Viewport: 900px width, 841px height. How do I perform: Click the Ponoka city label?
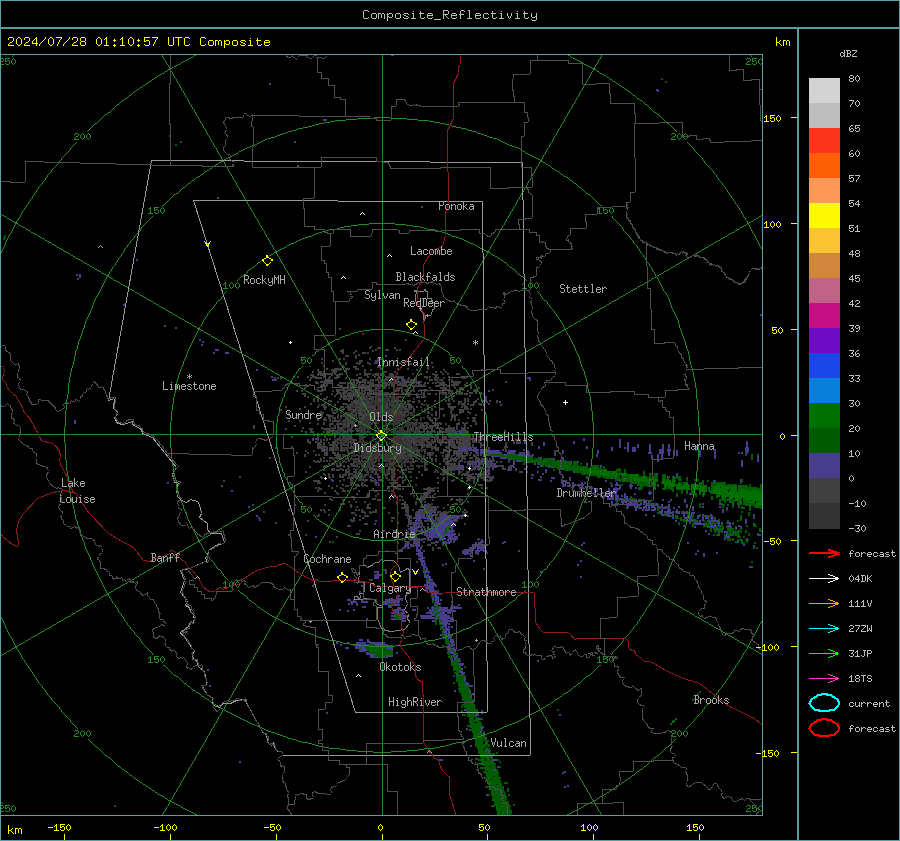coord(456,206)
